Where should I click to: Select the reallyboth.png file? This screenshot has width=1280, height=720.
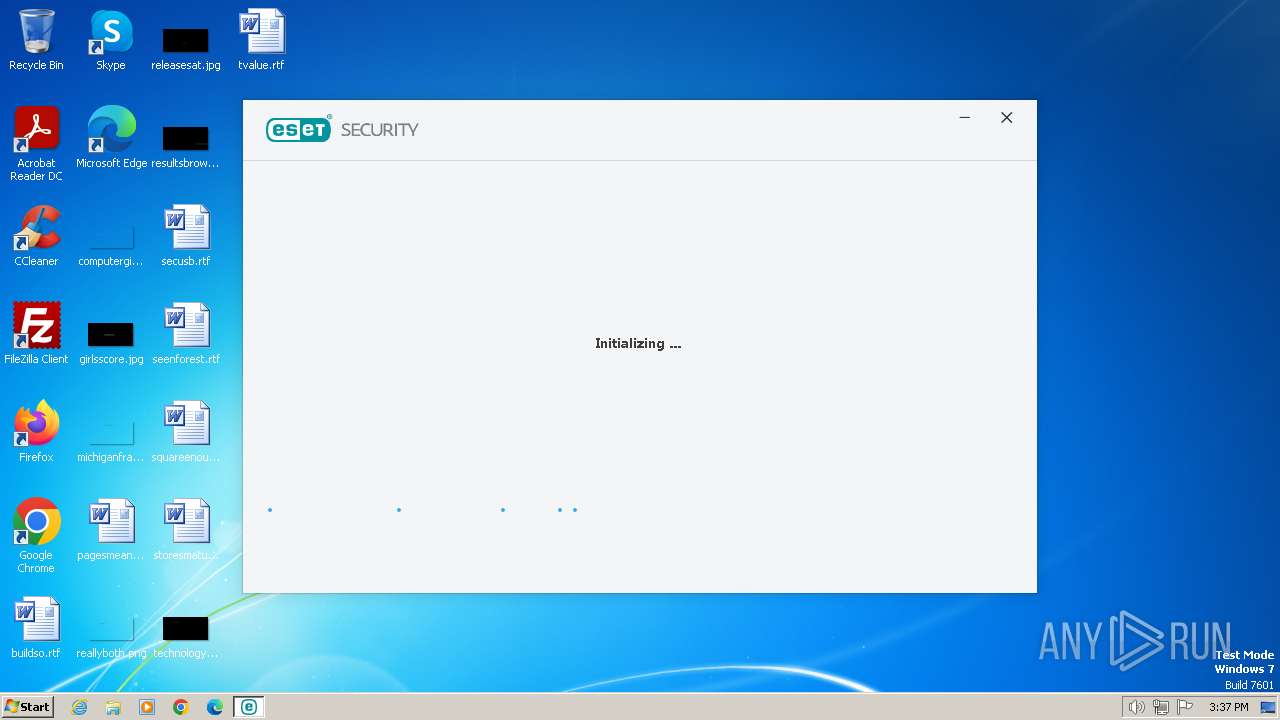coord(111,636)
